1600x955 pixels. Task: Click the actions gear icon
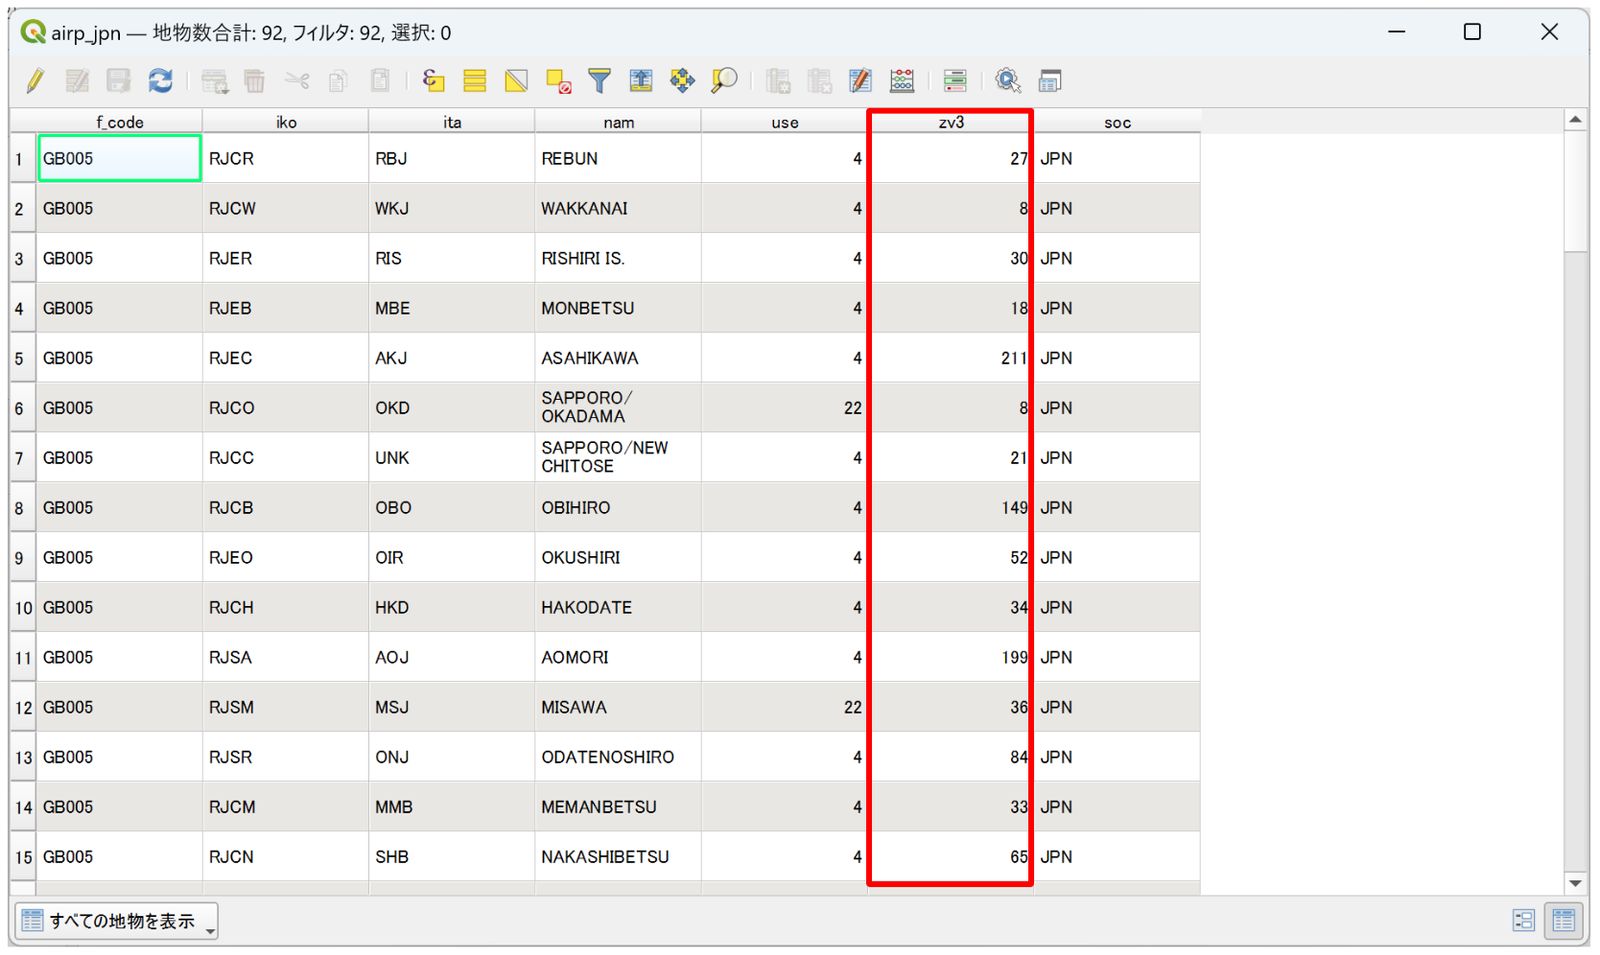1008,81
